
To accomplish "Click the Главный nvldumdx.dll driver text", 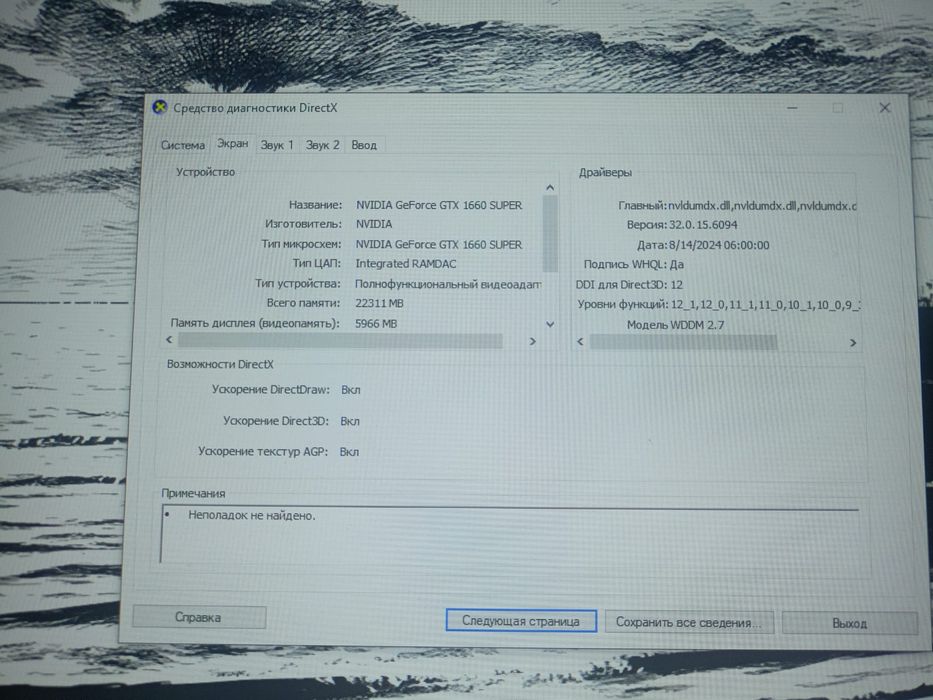I will click(x=737, y=206).
